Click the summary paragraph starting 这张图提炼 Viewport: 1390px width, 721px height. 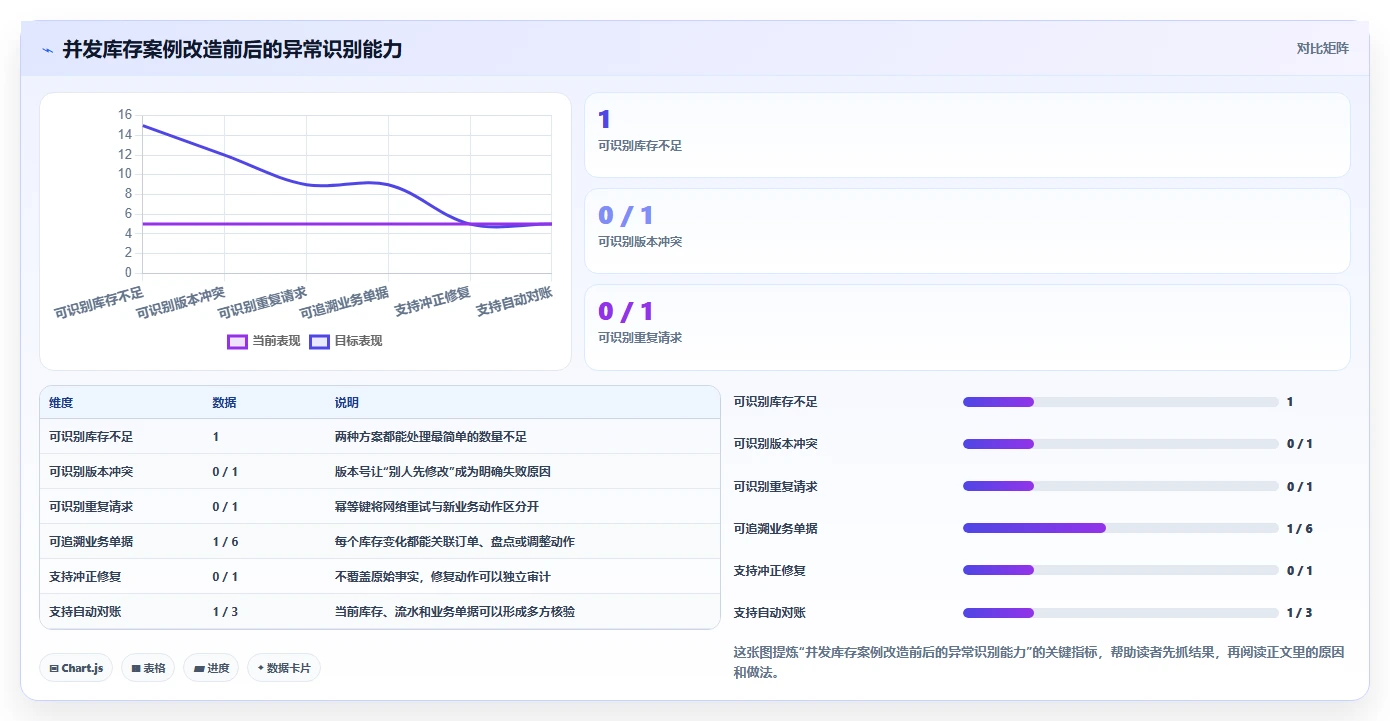[x=1039, y=662]
